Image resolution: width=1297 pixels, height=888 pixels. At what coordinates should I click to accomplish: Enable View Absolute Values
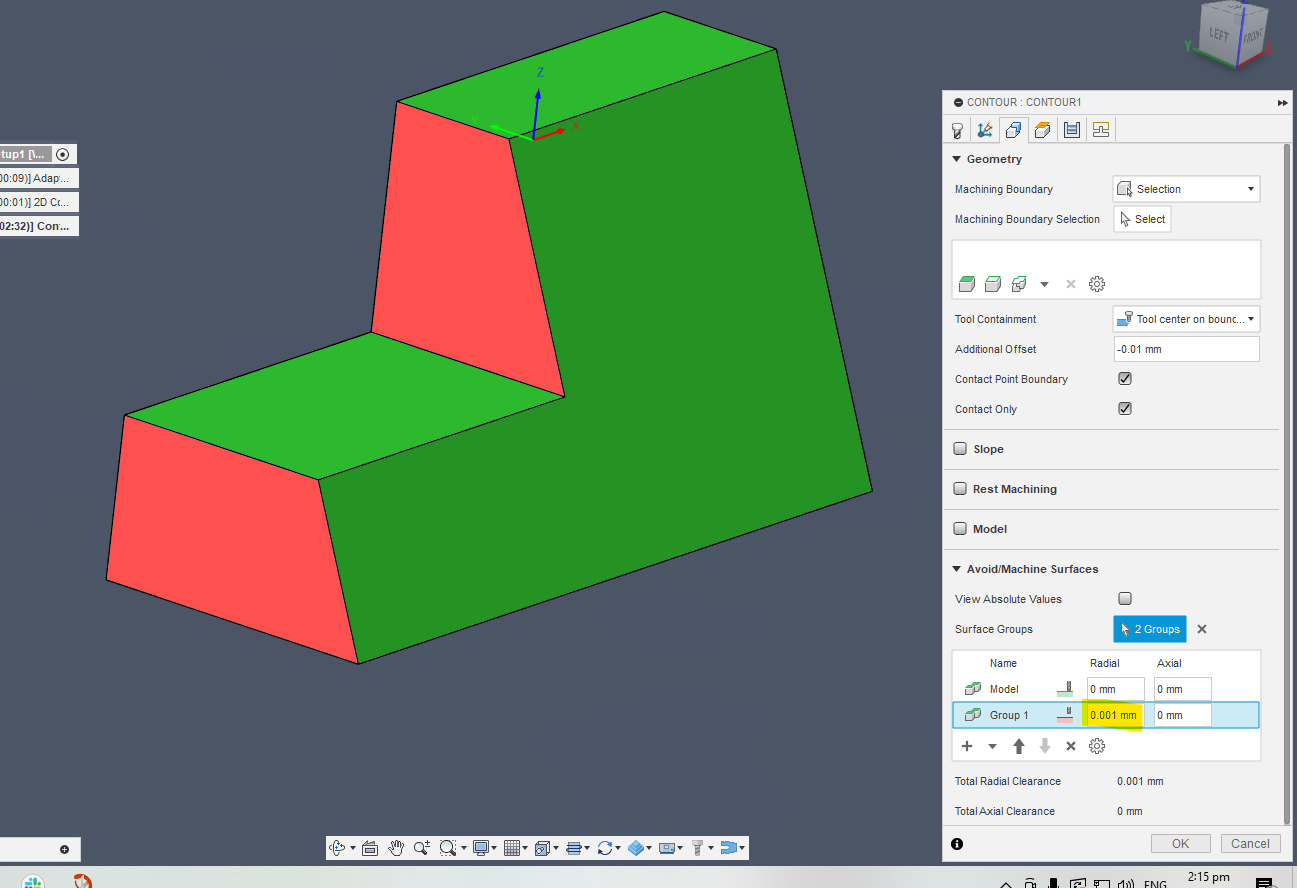point(1124,598)
